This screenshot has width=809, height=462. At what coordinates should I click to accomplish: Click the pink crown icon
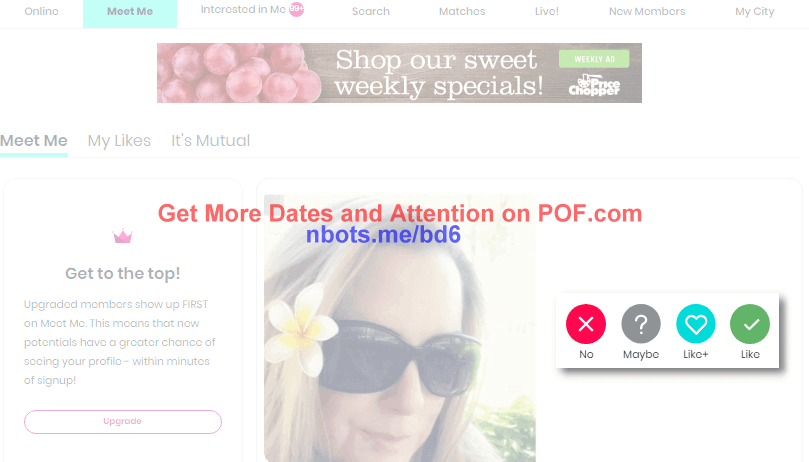[123, 236]
